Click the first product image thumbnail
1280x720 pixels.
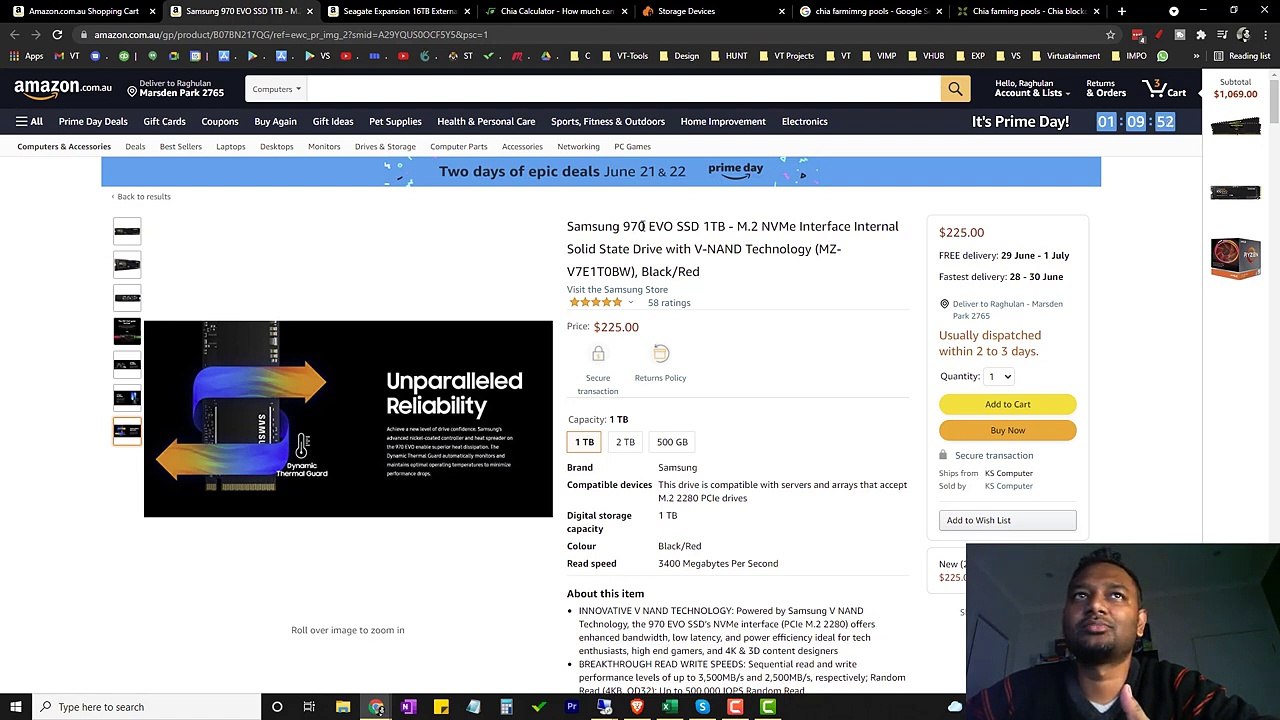[x=127, y=231]
